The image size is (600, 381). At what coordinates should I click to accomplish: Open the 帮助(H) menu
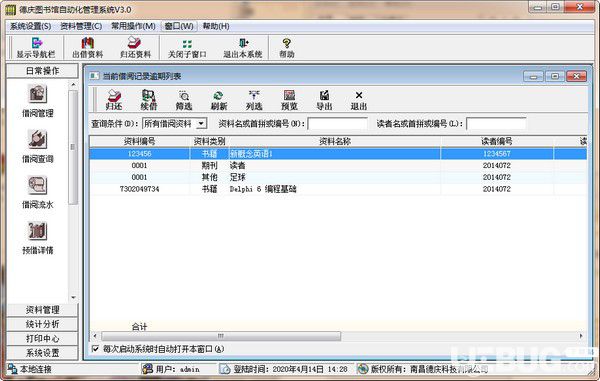(216, 26)
